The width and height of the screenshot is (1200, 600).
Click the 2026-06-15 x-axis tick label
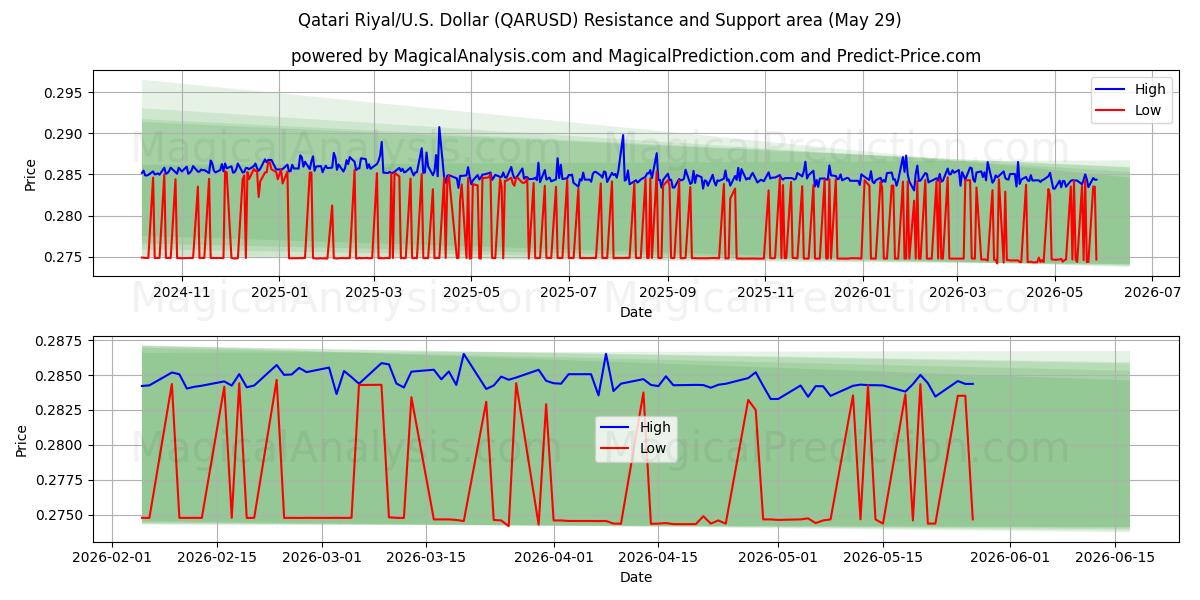tap(1114, 557)
